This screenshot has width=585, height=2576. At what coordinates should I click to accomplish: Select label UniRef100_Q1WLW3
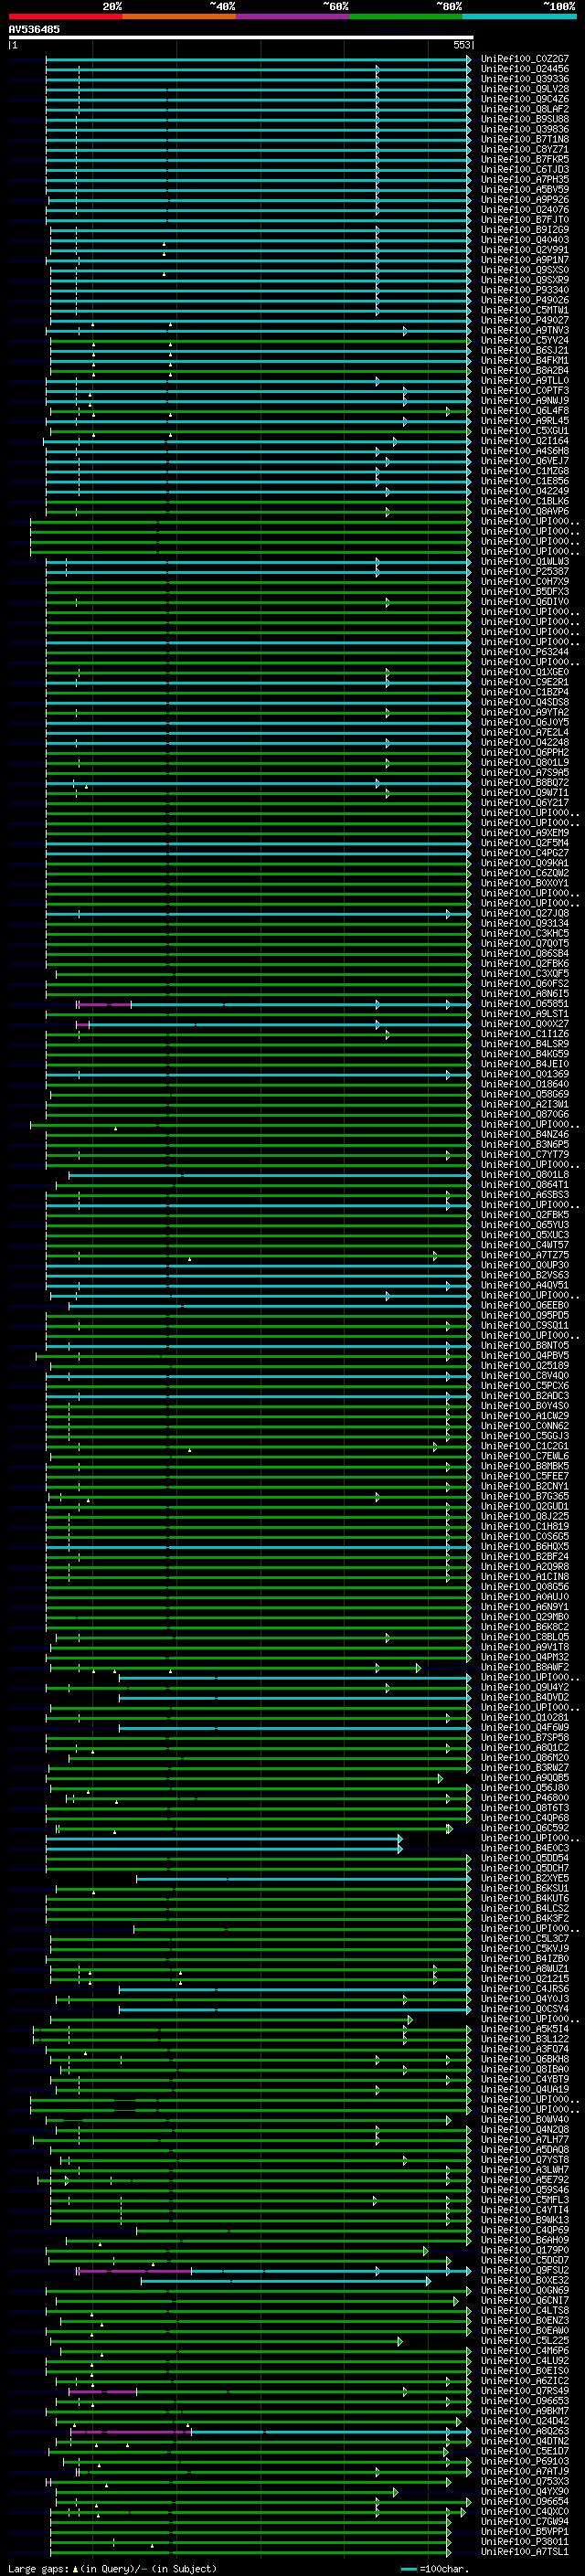[525, 562]
